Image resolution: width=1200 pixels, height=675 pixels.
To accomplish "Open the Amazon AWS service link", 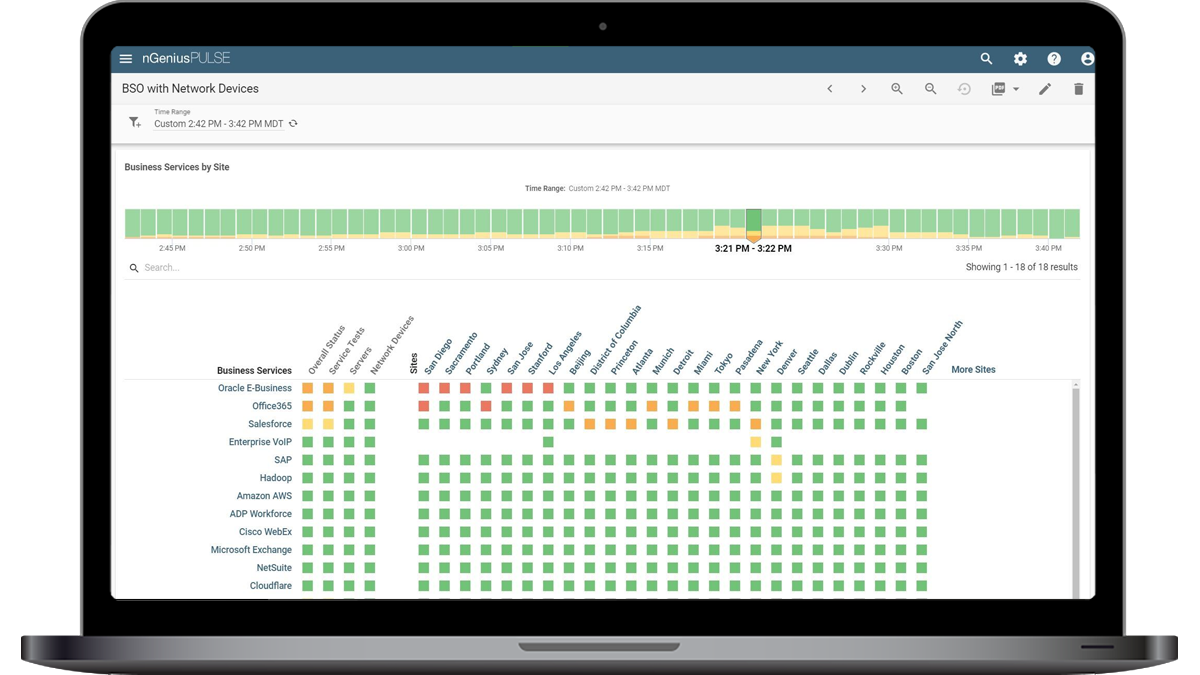I will pyautogui.click(x=264, y=496).
